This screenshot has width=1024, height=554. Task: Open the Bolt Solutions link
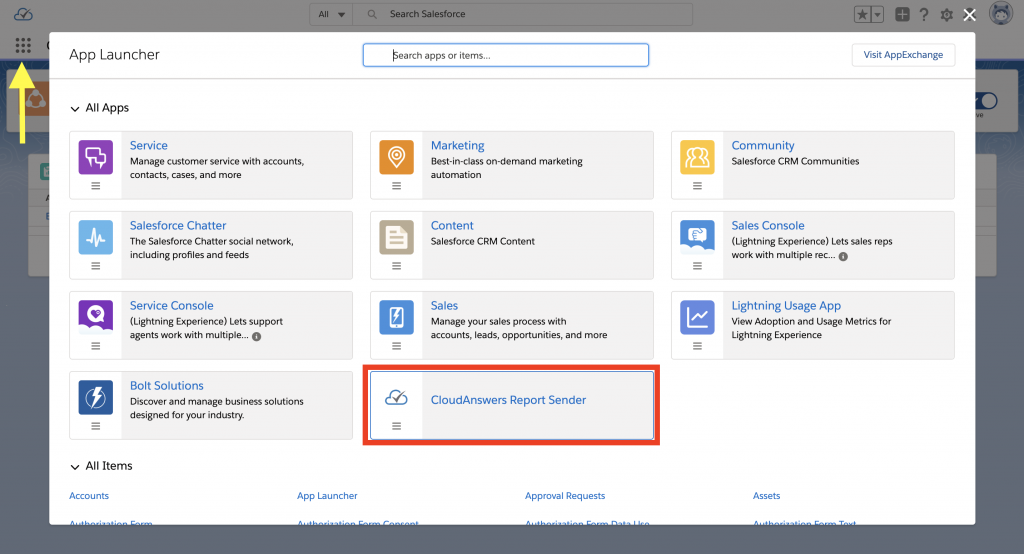pos(167,385)
